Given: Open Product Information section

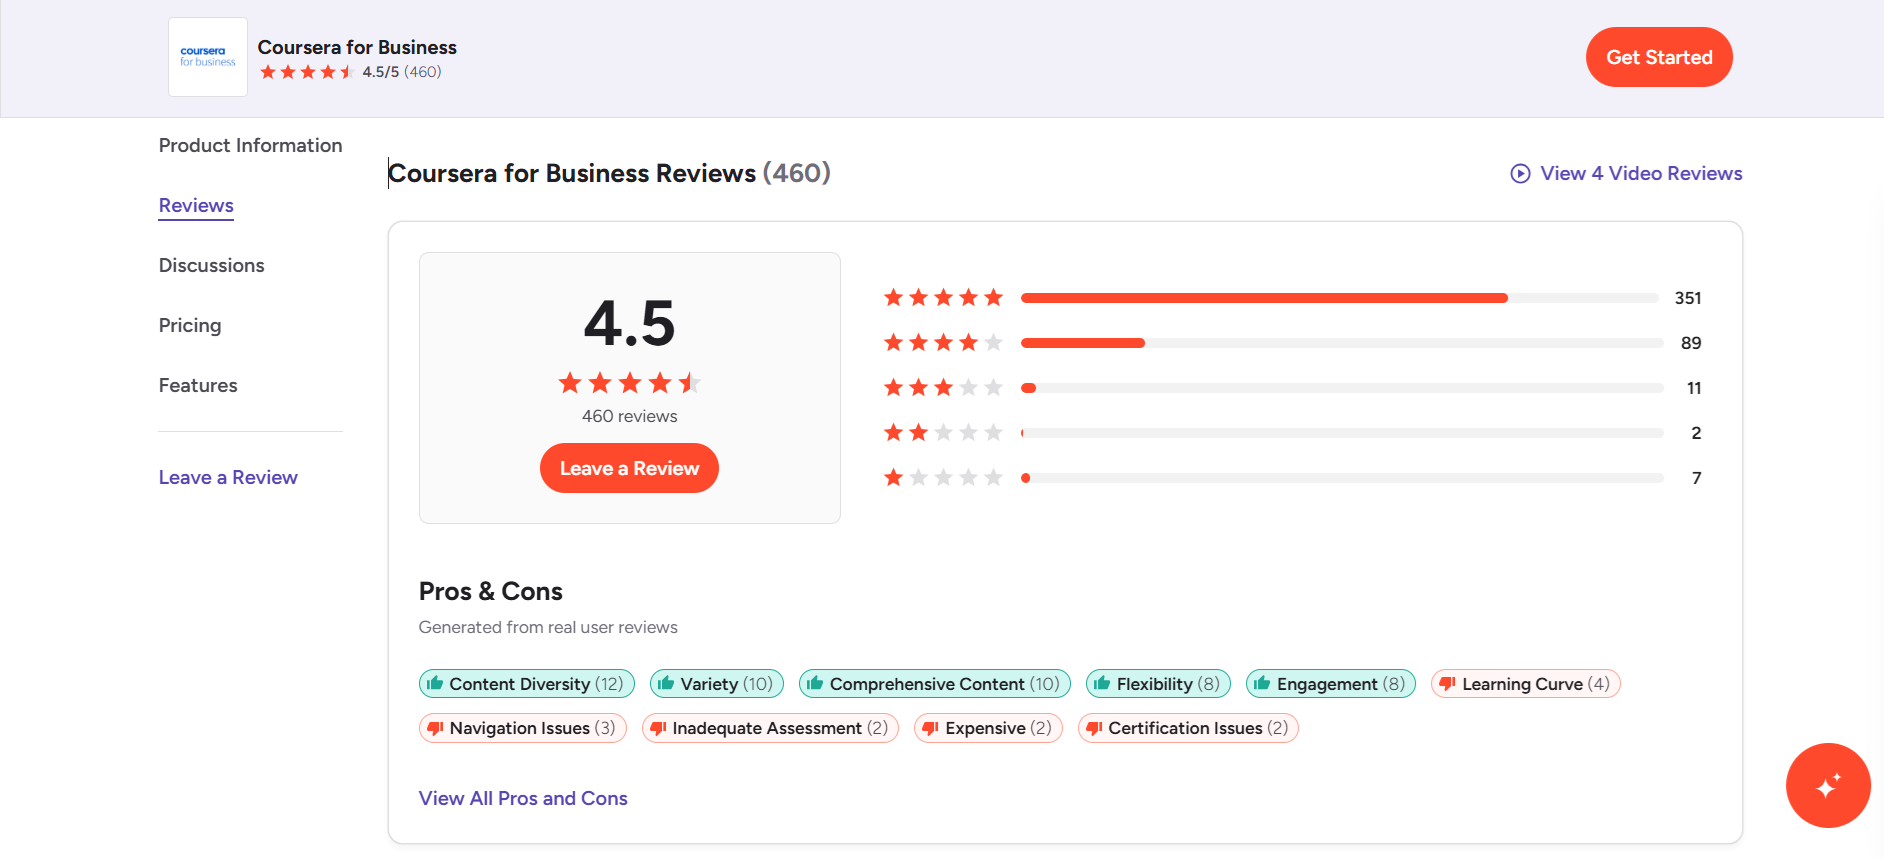Looking at the screenshot, I should [250, 145].
